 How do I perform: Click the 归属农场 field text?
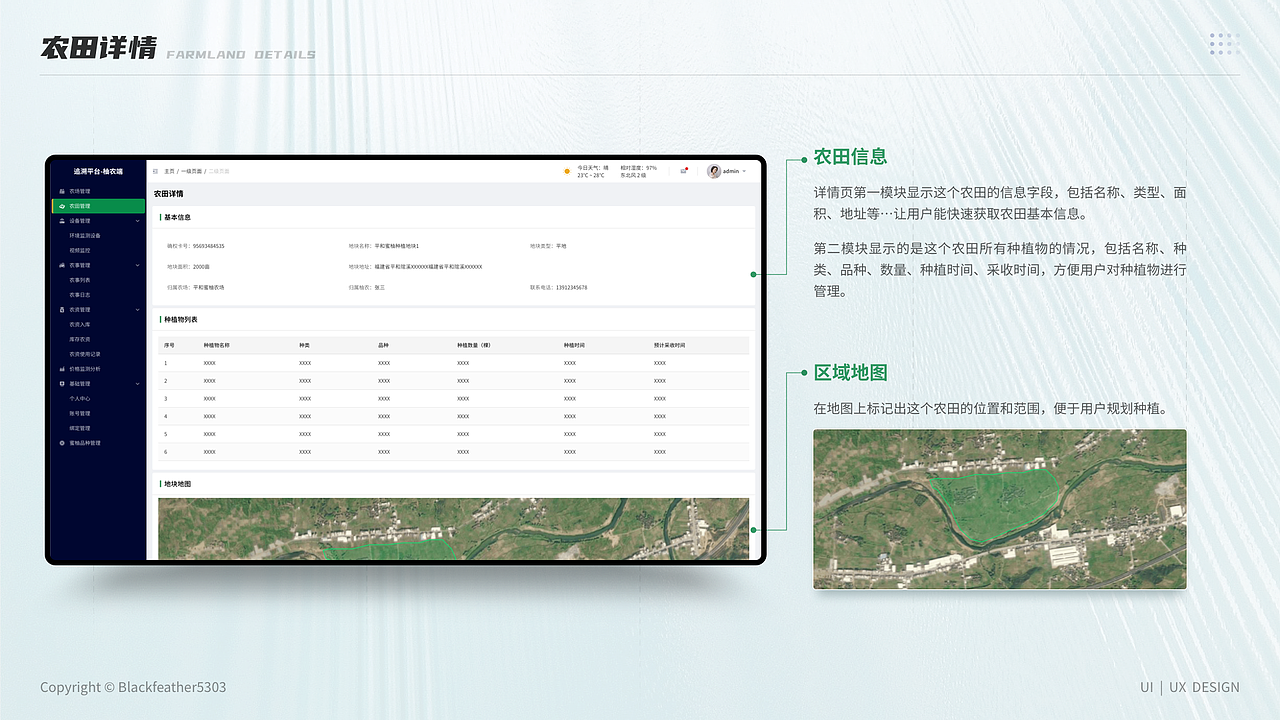[x=196, y=288]
